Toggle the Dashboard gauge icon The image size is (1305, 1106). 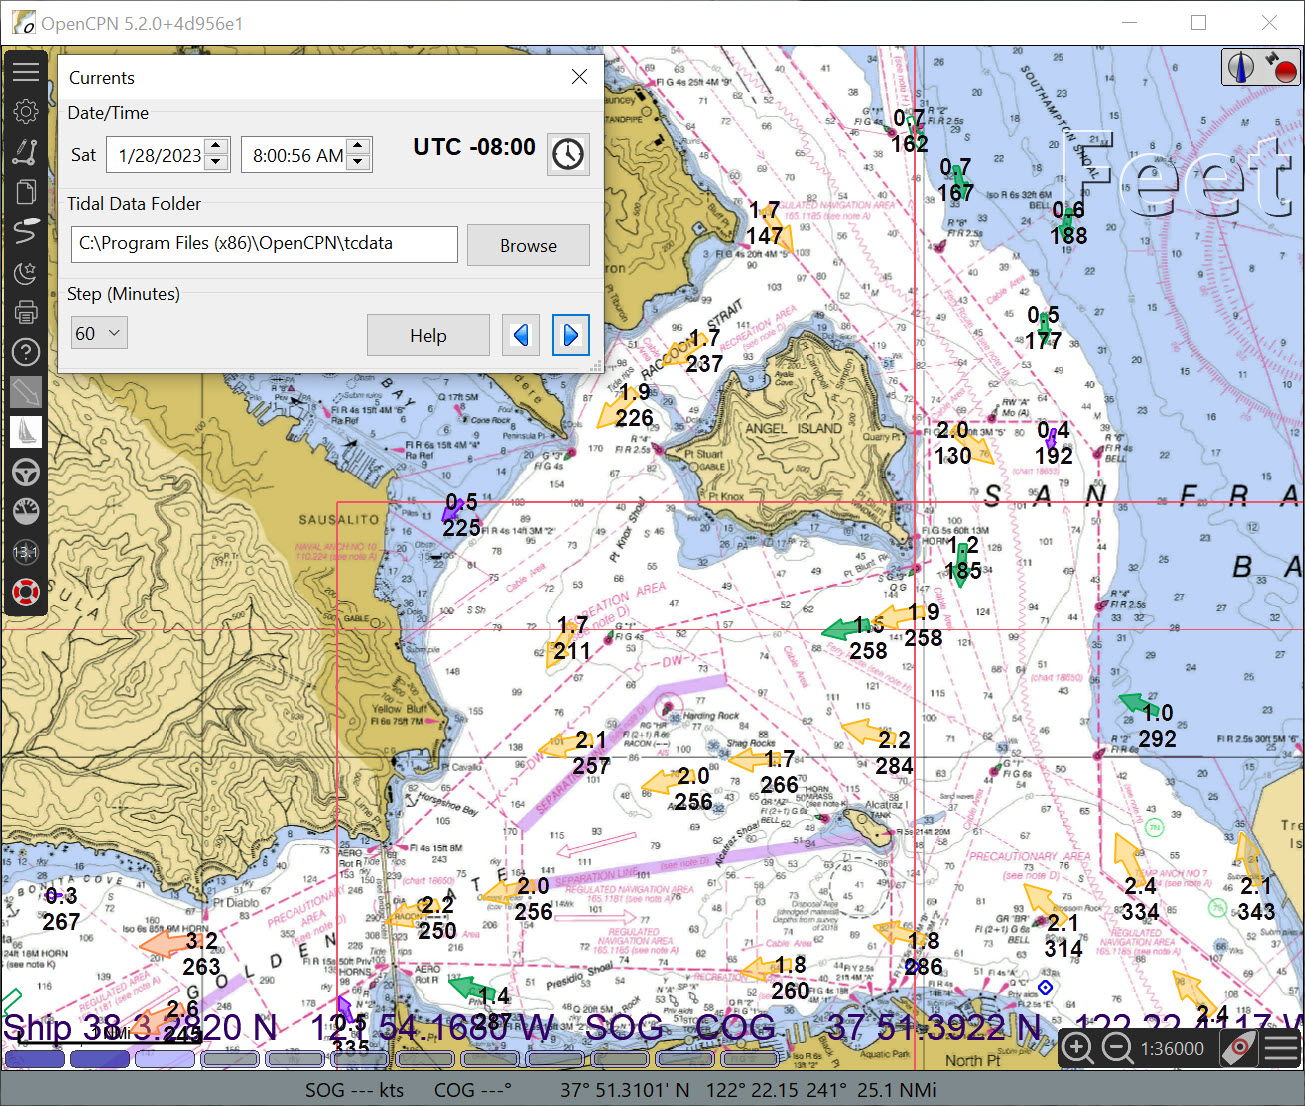(26, 511)
